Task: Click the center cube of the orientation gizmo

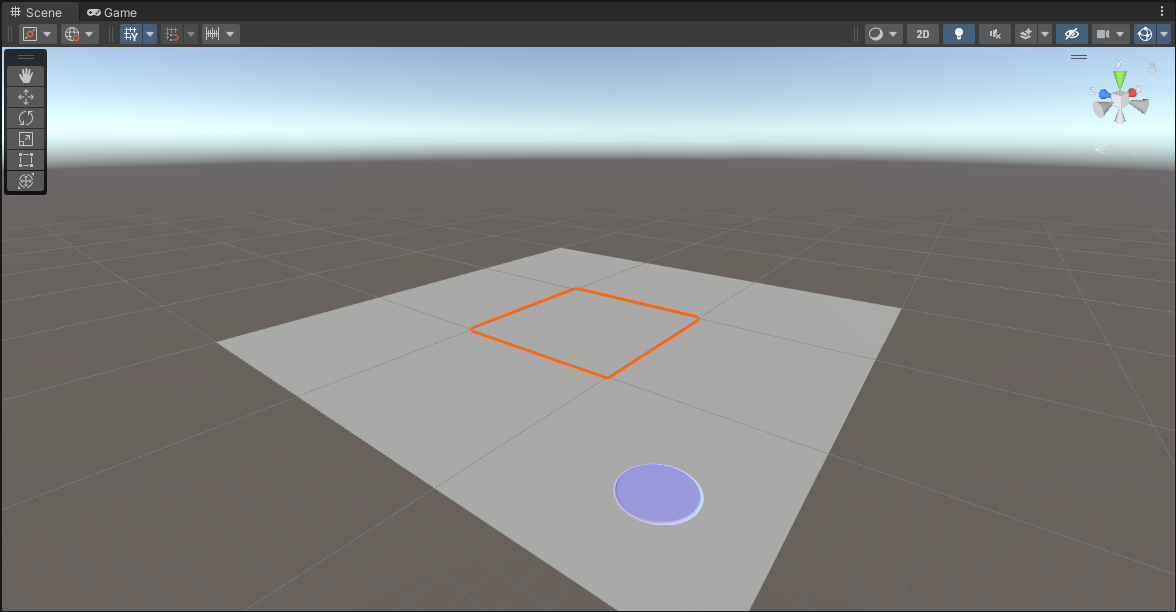Action: pyautogui.click(x=1120, y=100)
